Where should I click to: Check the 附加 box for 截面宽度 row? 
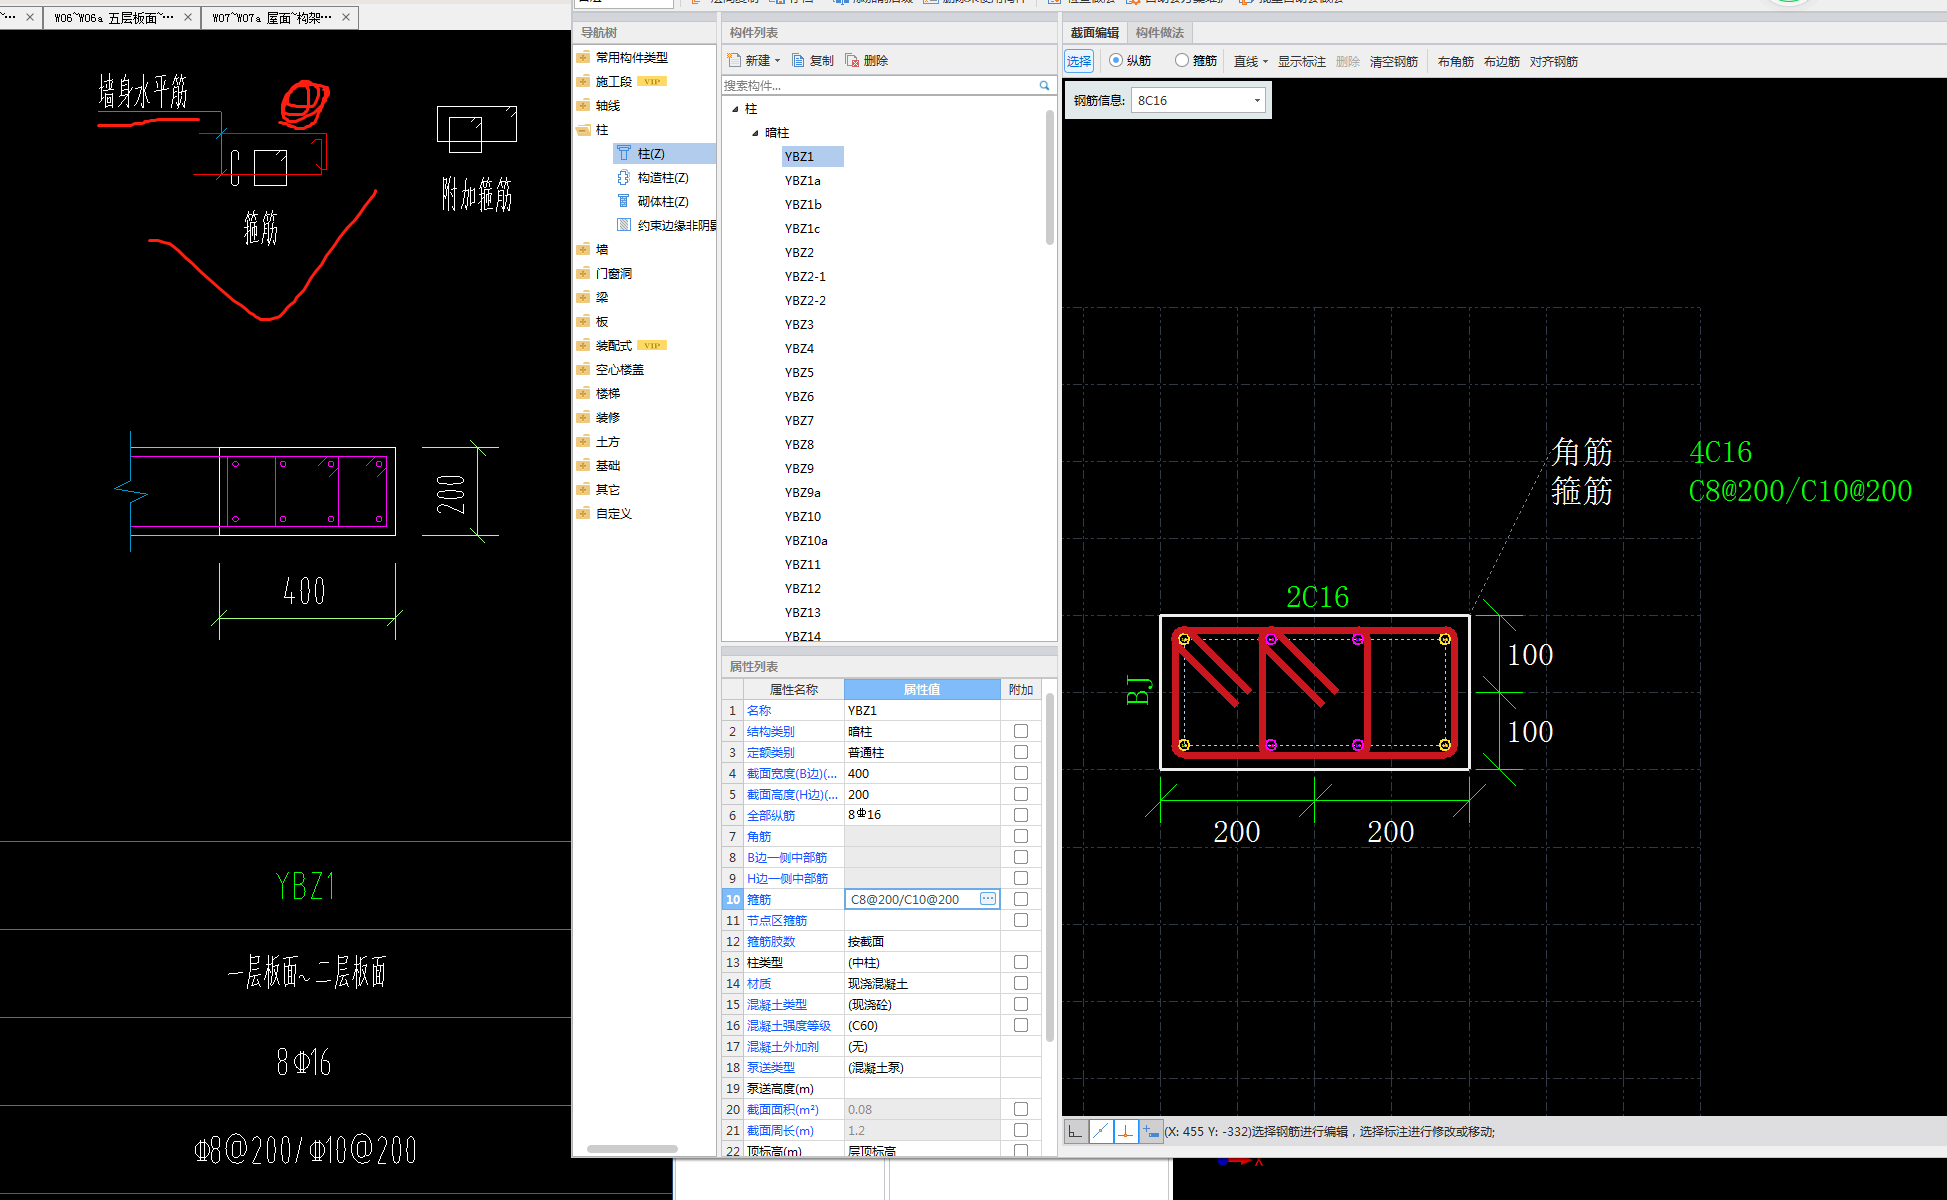coord(1021,773)
